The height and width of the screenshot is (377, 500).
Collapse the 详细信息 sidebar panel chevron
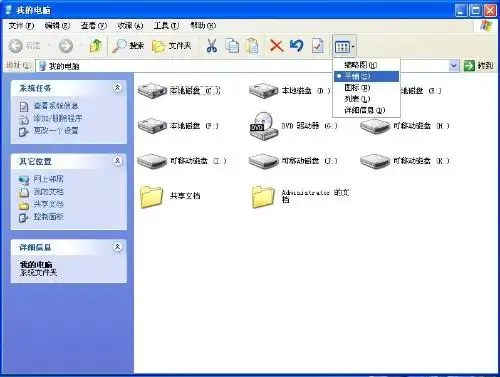[x=117, y=247]
